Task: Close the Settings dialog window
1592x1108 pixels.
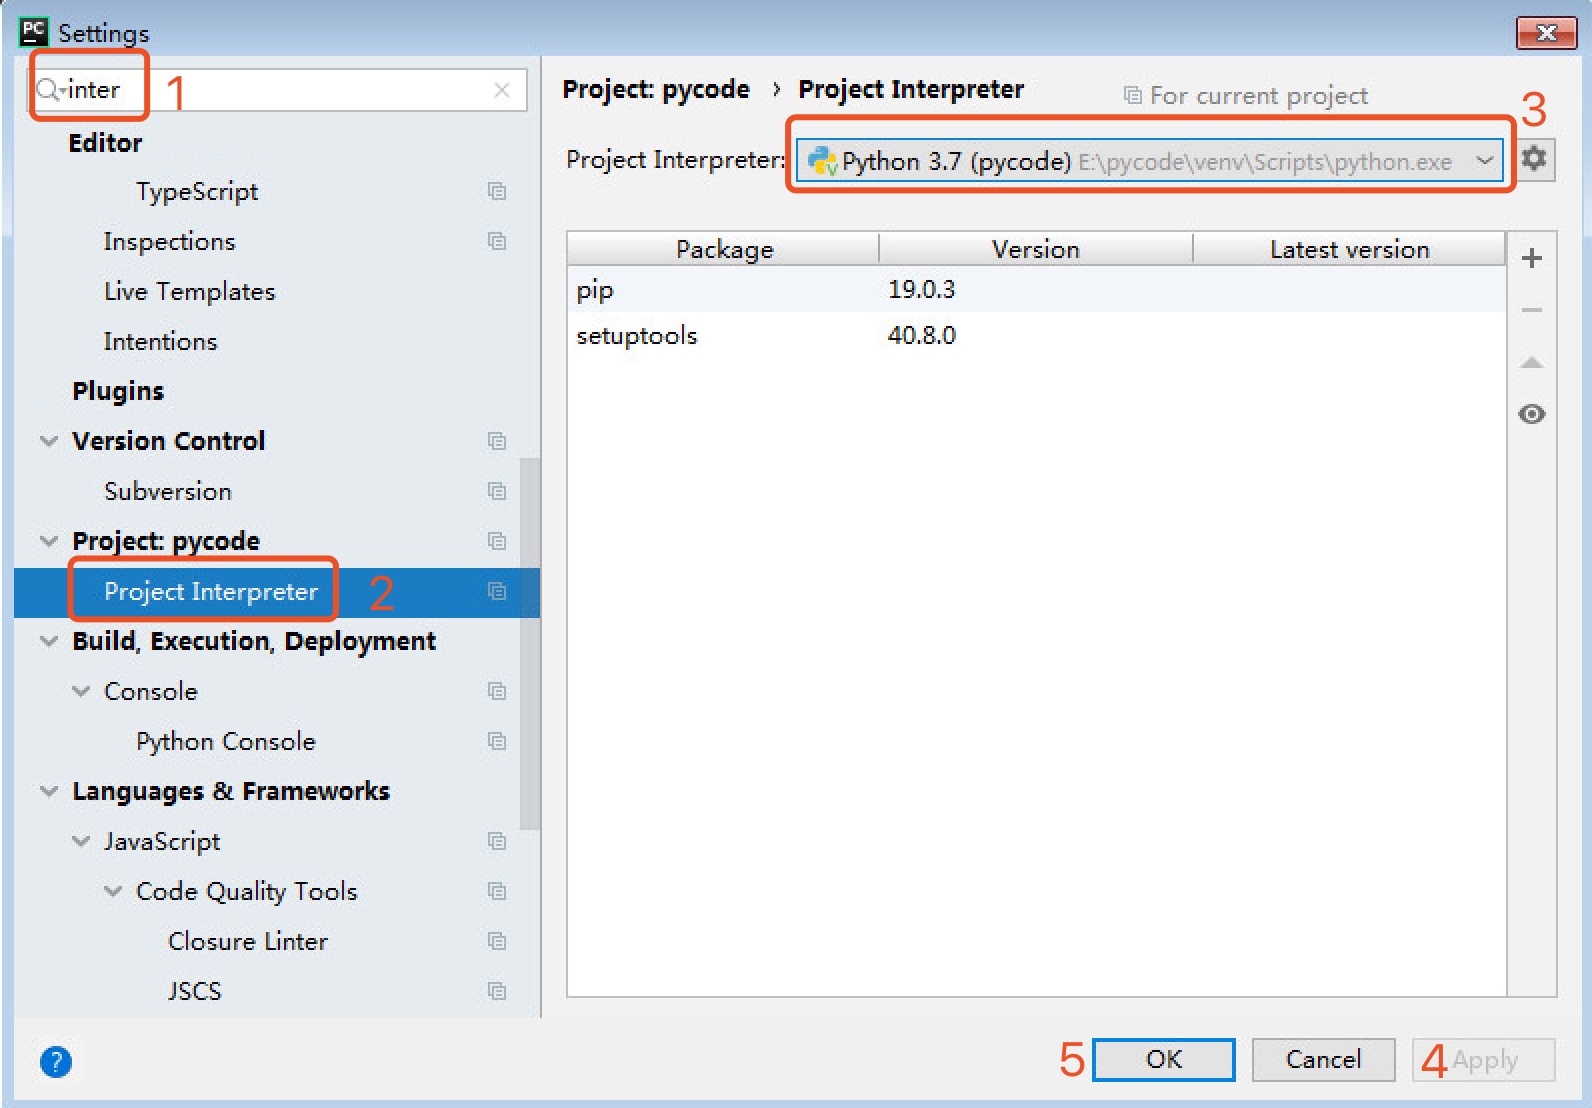Action: [x=1546, y=32]
